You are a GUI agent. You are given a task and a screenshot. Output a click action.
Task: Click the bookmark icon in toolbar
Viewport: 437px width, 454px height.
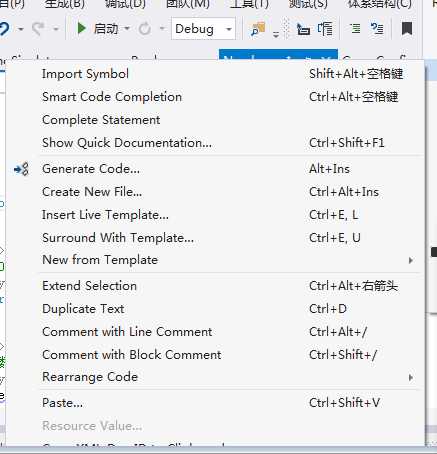tap(407, 29)
